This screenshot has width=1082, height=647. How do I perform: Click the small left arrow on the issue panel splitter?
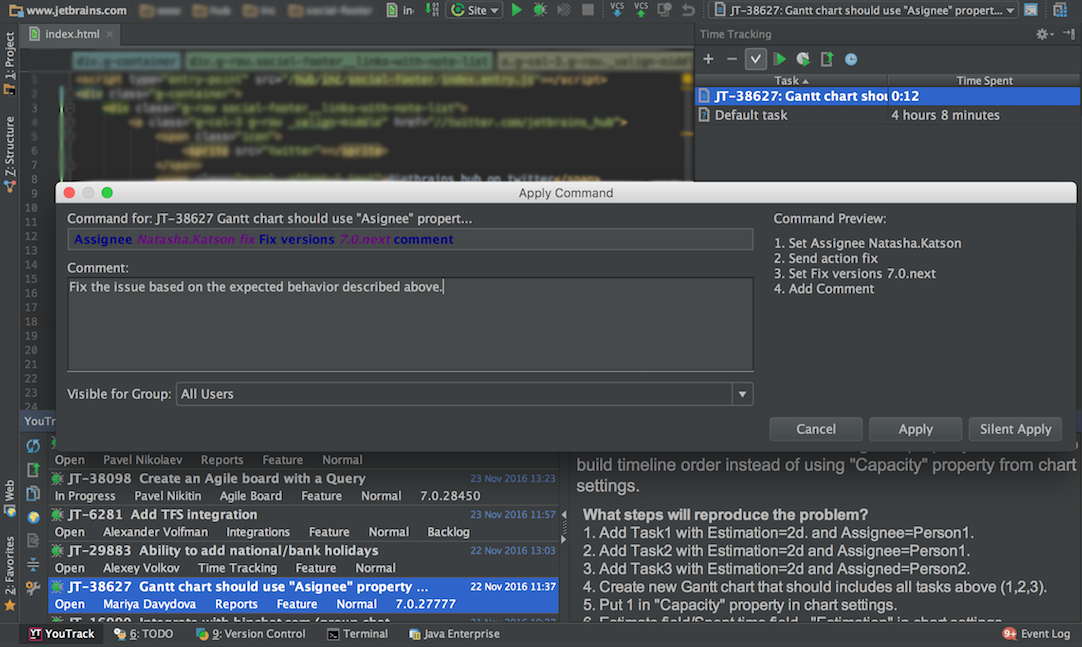(x=564, y=515)
